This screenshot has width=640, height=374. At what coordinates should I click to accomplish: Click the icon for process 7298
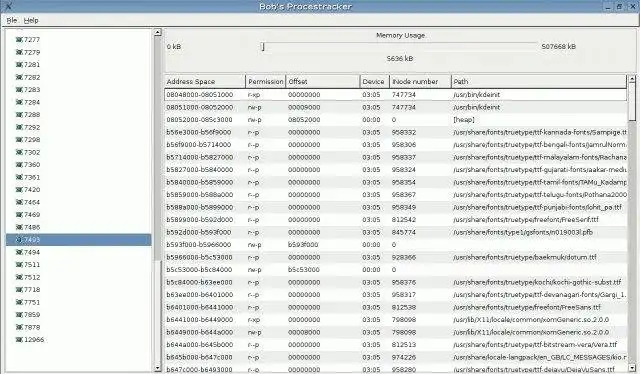coord(19,140)
